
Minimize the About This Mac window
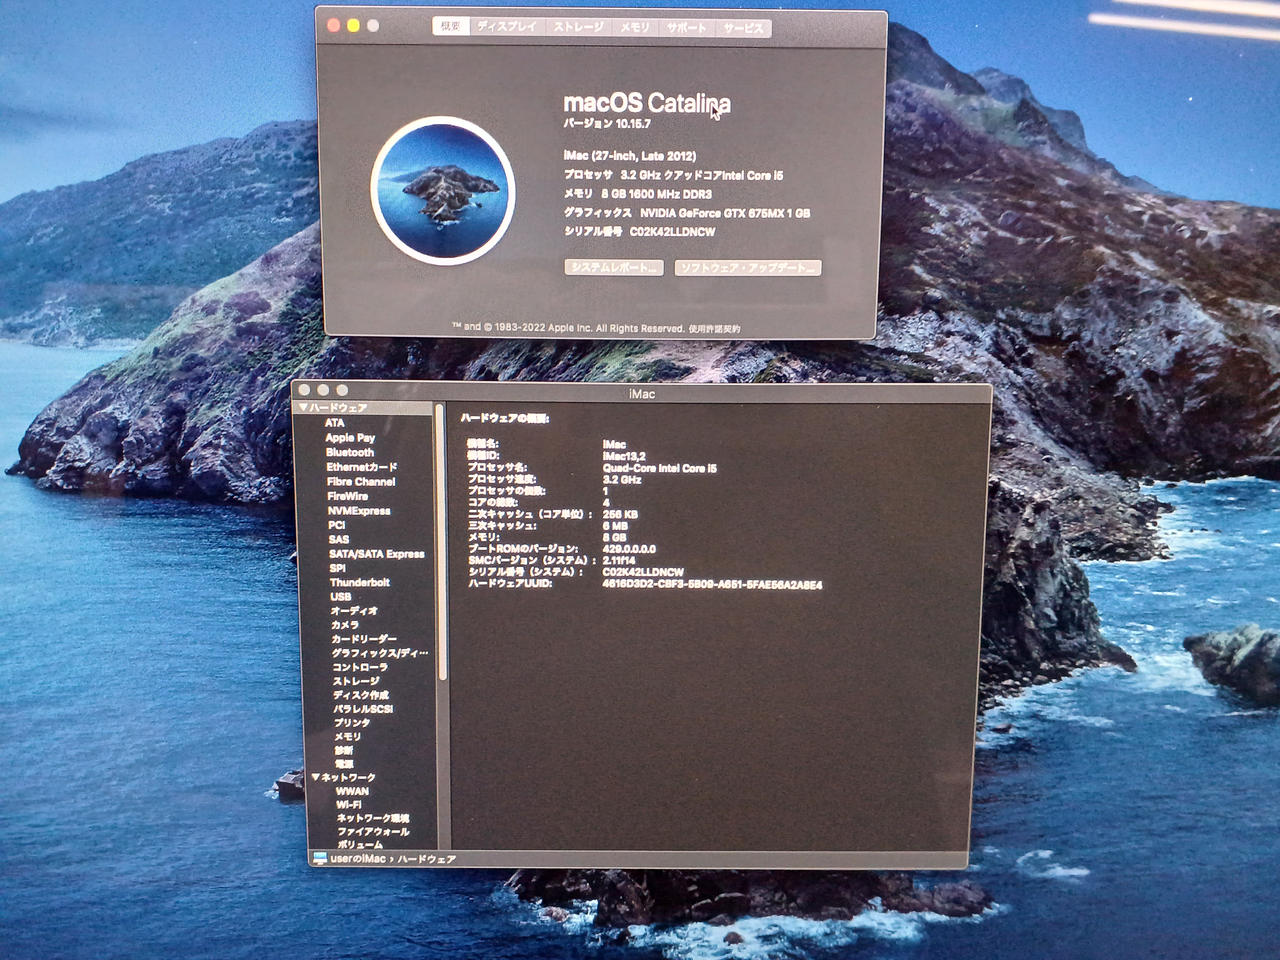[353, 26]
